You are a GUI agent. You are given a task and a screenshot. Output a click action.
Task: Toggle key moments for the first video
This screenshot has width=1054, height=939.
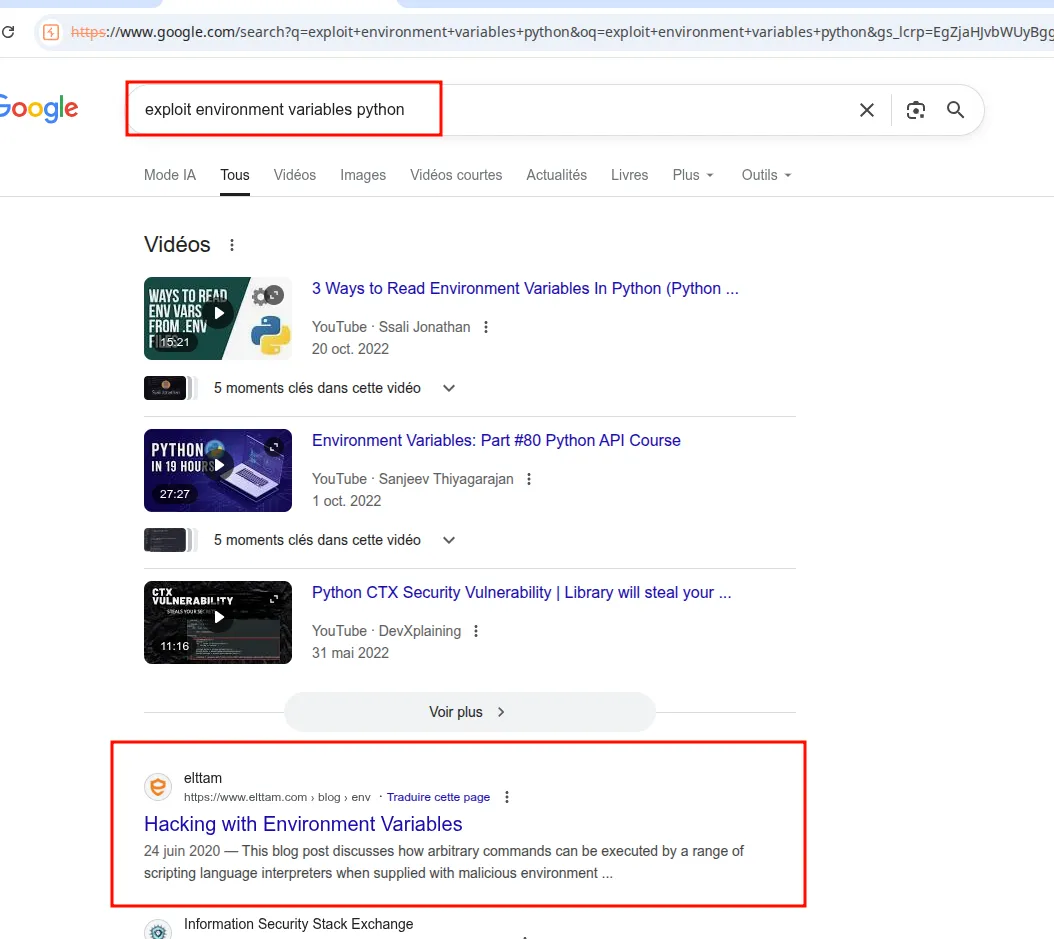tap(448, 388)
